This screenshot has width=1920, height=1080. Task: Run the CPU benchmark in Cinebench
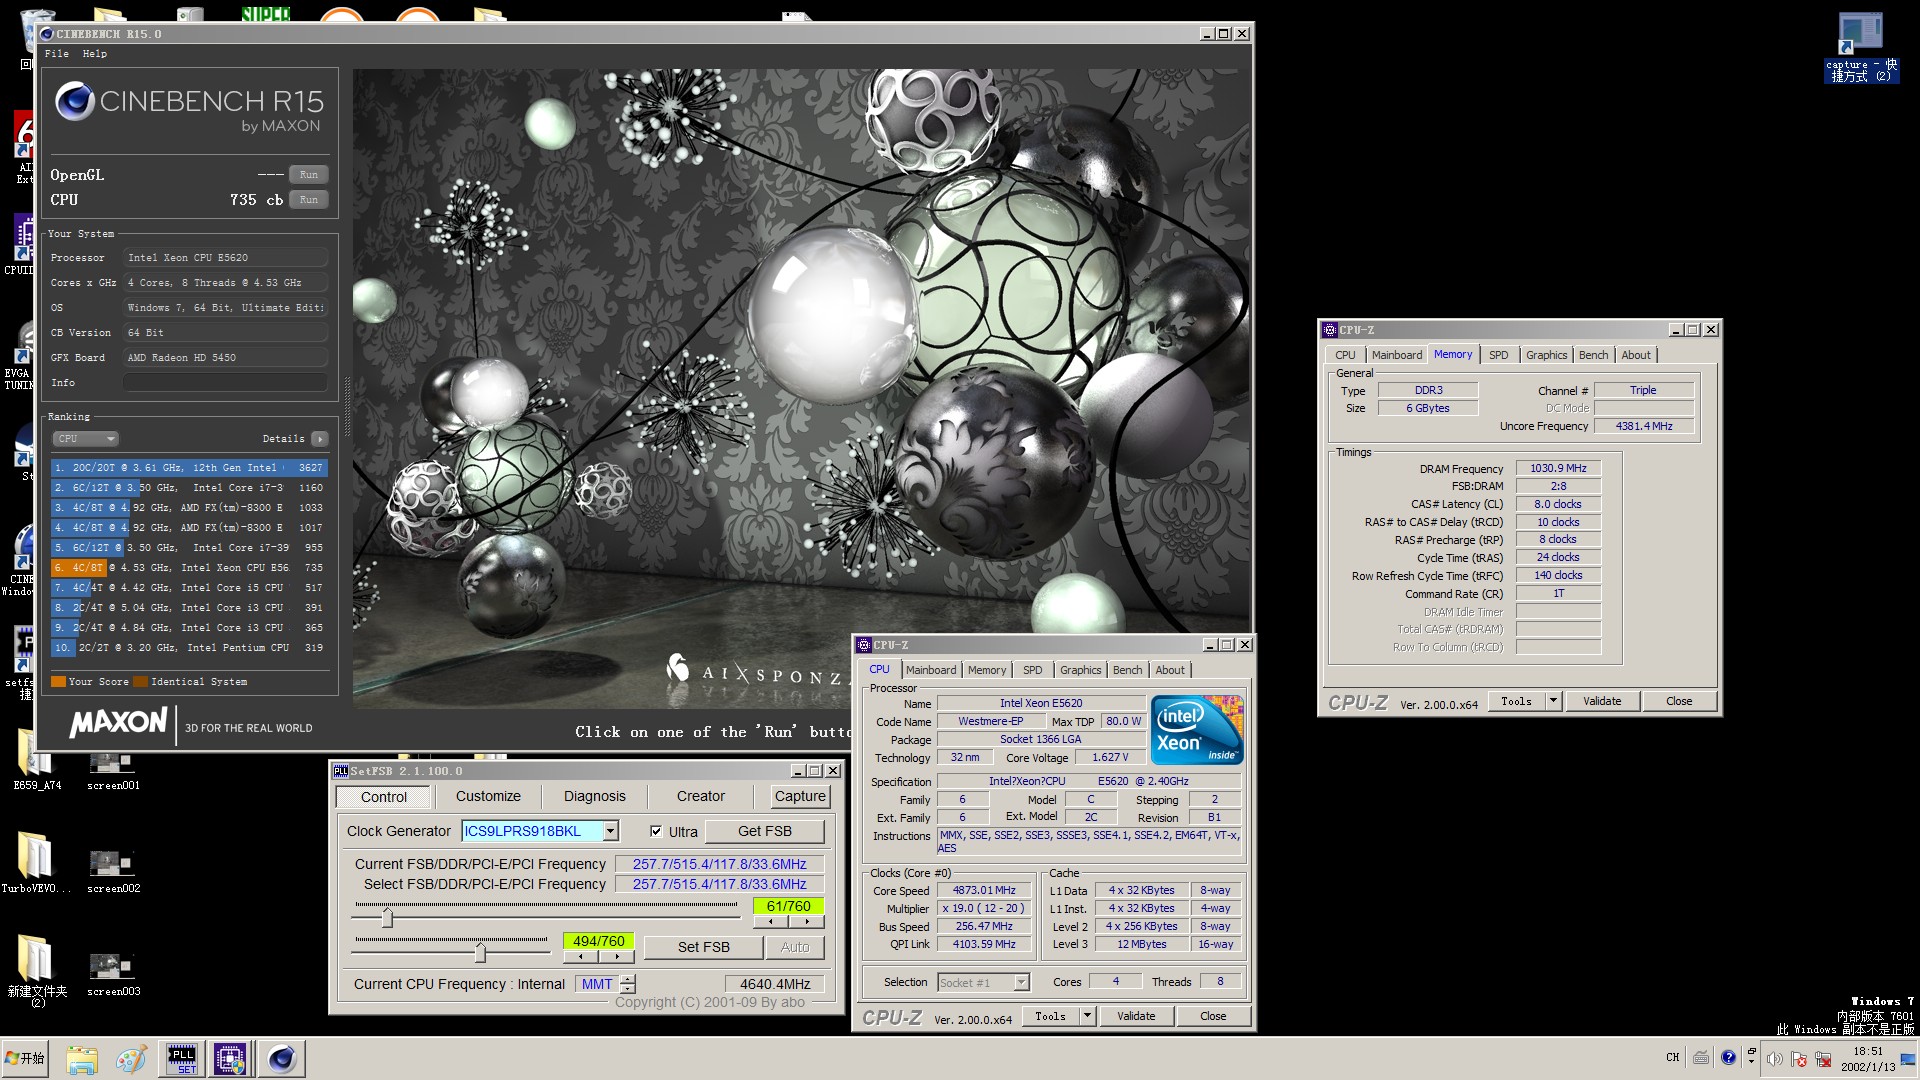coord(309,200)
